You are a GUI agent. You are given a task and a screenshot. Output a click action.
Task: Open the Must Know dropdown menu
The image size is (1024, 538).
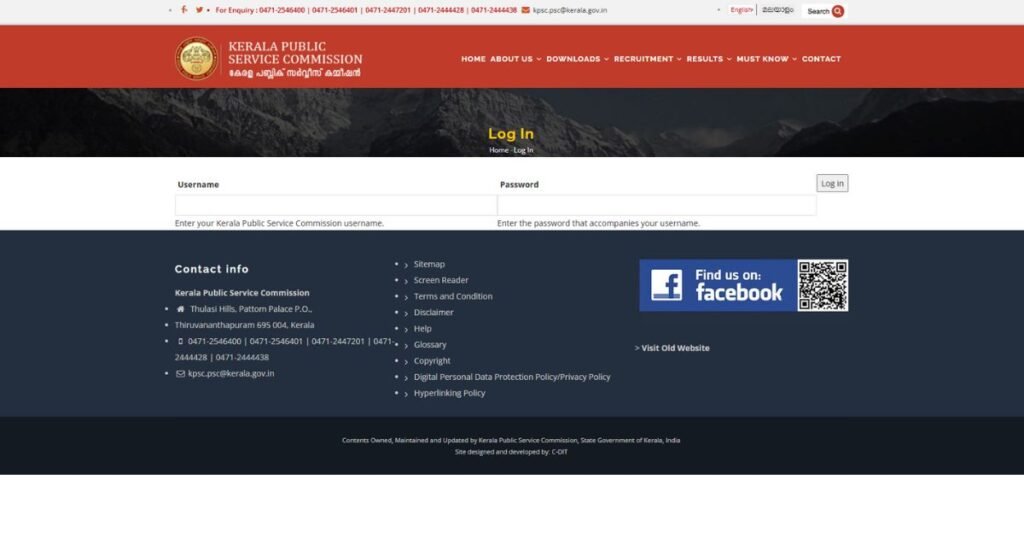pyautogui.click(x=766, y=59)
